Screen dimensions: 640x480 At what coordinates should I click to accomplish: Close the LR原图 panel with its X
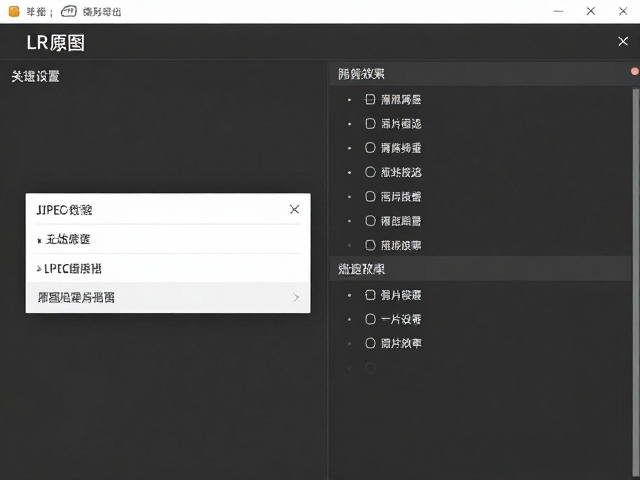[623, 41]
